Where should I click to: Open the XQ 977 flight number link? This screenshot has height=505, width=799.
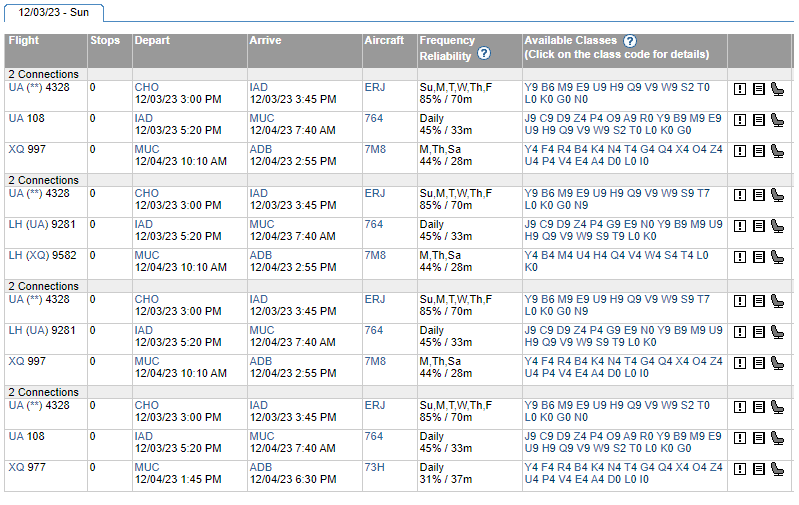pyautogui.click(x=27, y=467)
